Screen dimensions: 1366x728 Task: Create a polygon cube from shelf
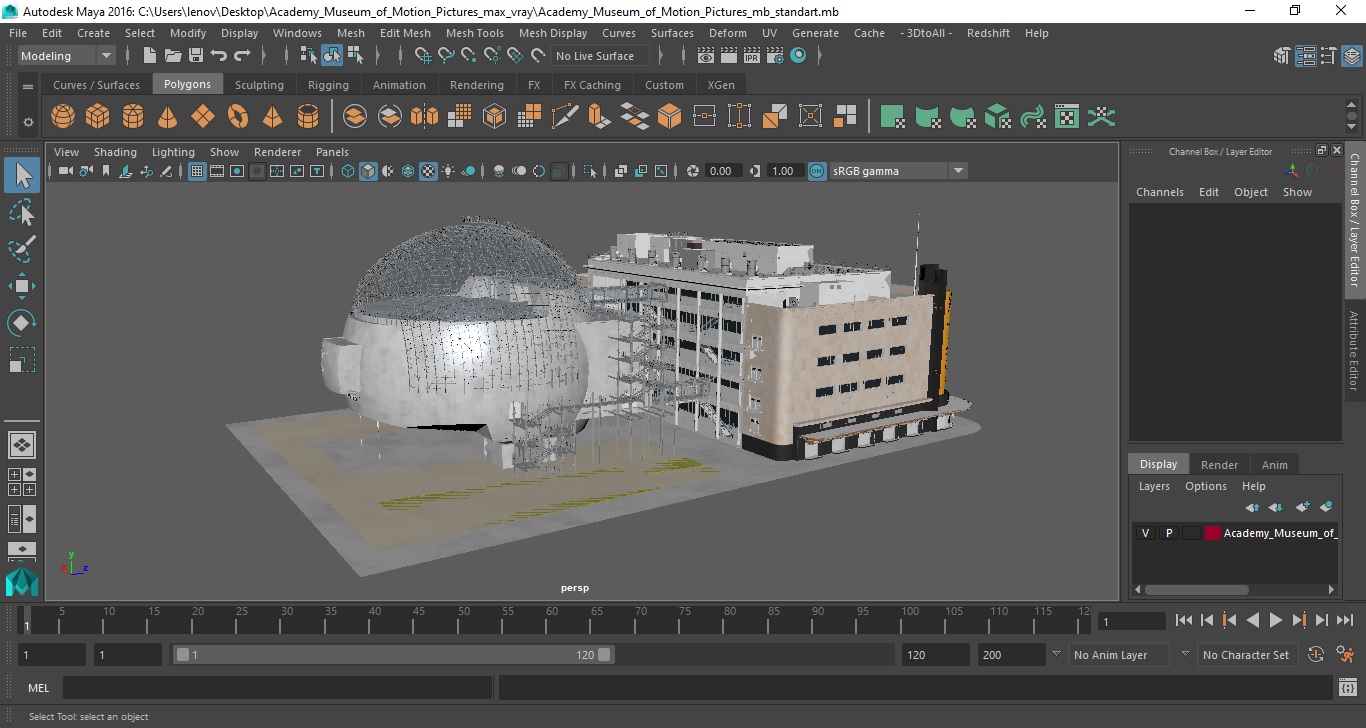pos(98,117)
